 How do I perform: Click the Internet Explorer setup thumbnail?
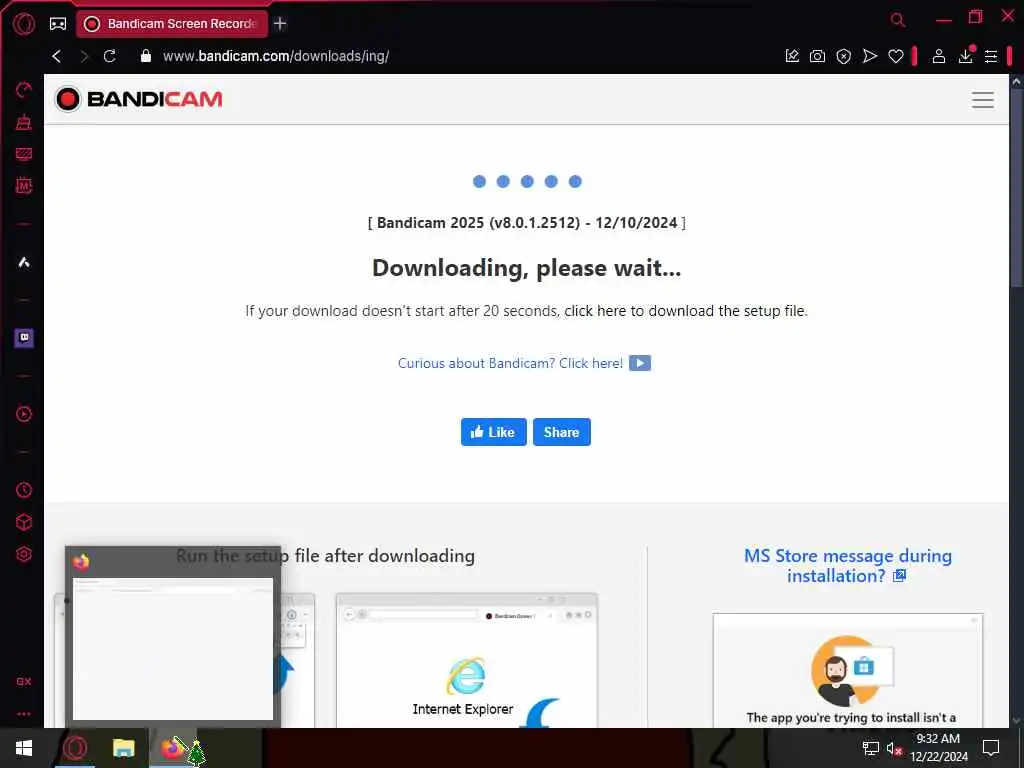click(x=466, y=660)
